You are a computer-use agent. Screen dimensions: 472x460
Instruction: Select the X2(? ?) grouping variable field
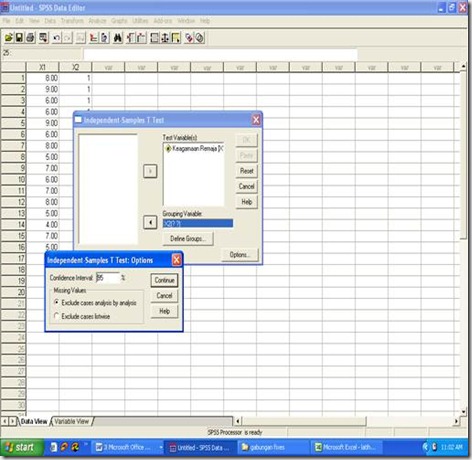point(198,223)
